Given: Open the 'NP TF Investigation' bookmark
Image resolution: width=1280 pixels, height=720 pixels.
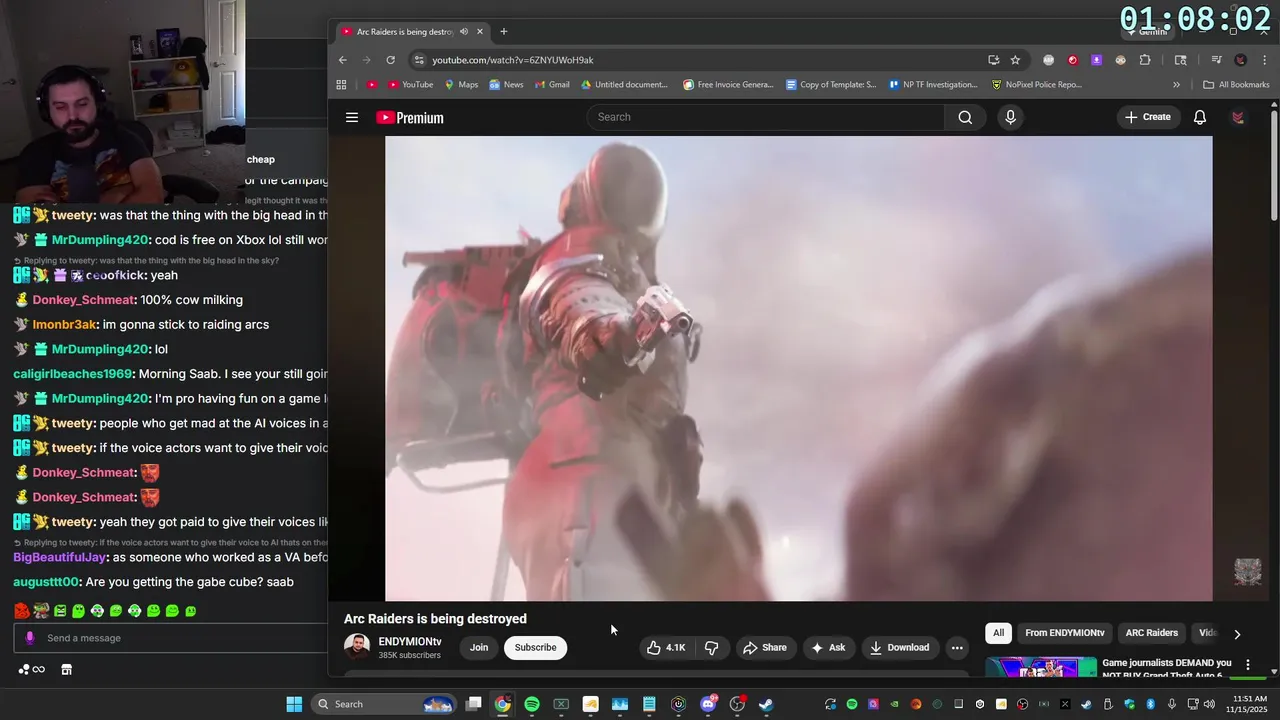Looking at the screenshot, I should [x=933, y=85].
